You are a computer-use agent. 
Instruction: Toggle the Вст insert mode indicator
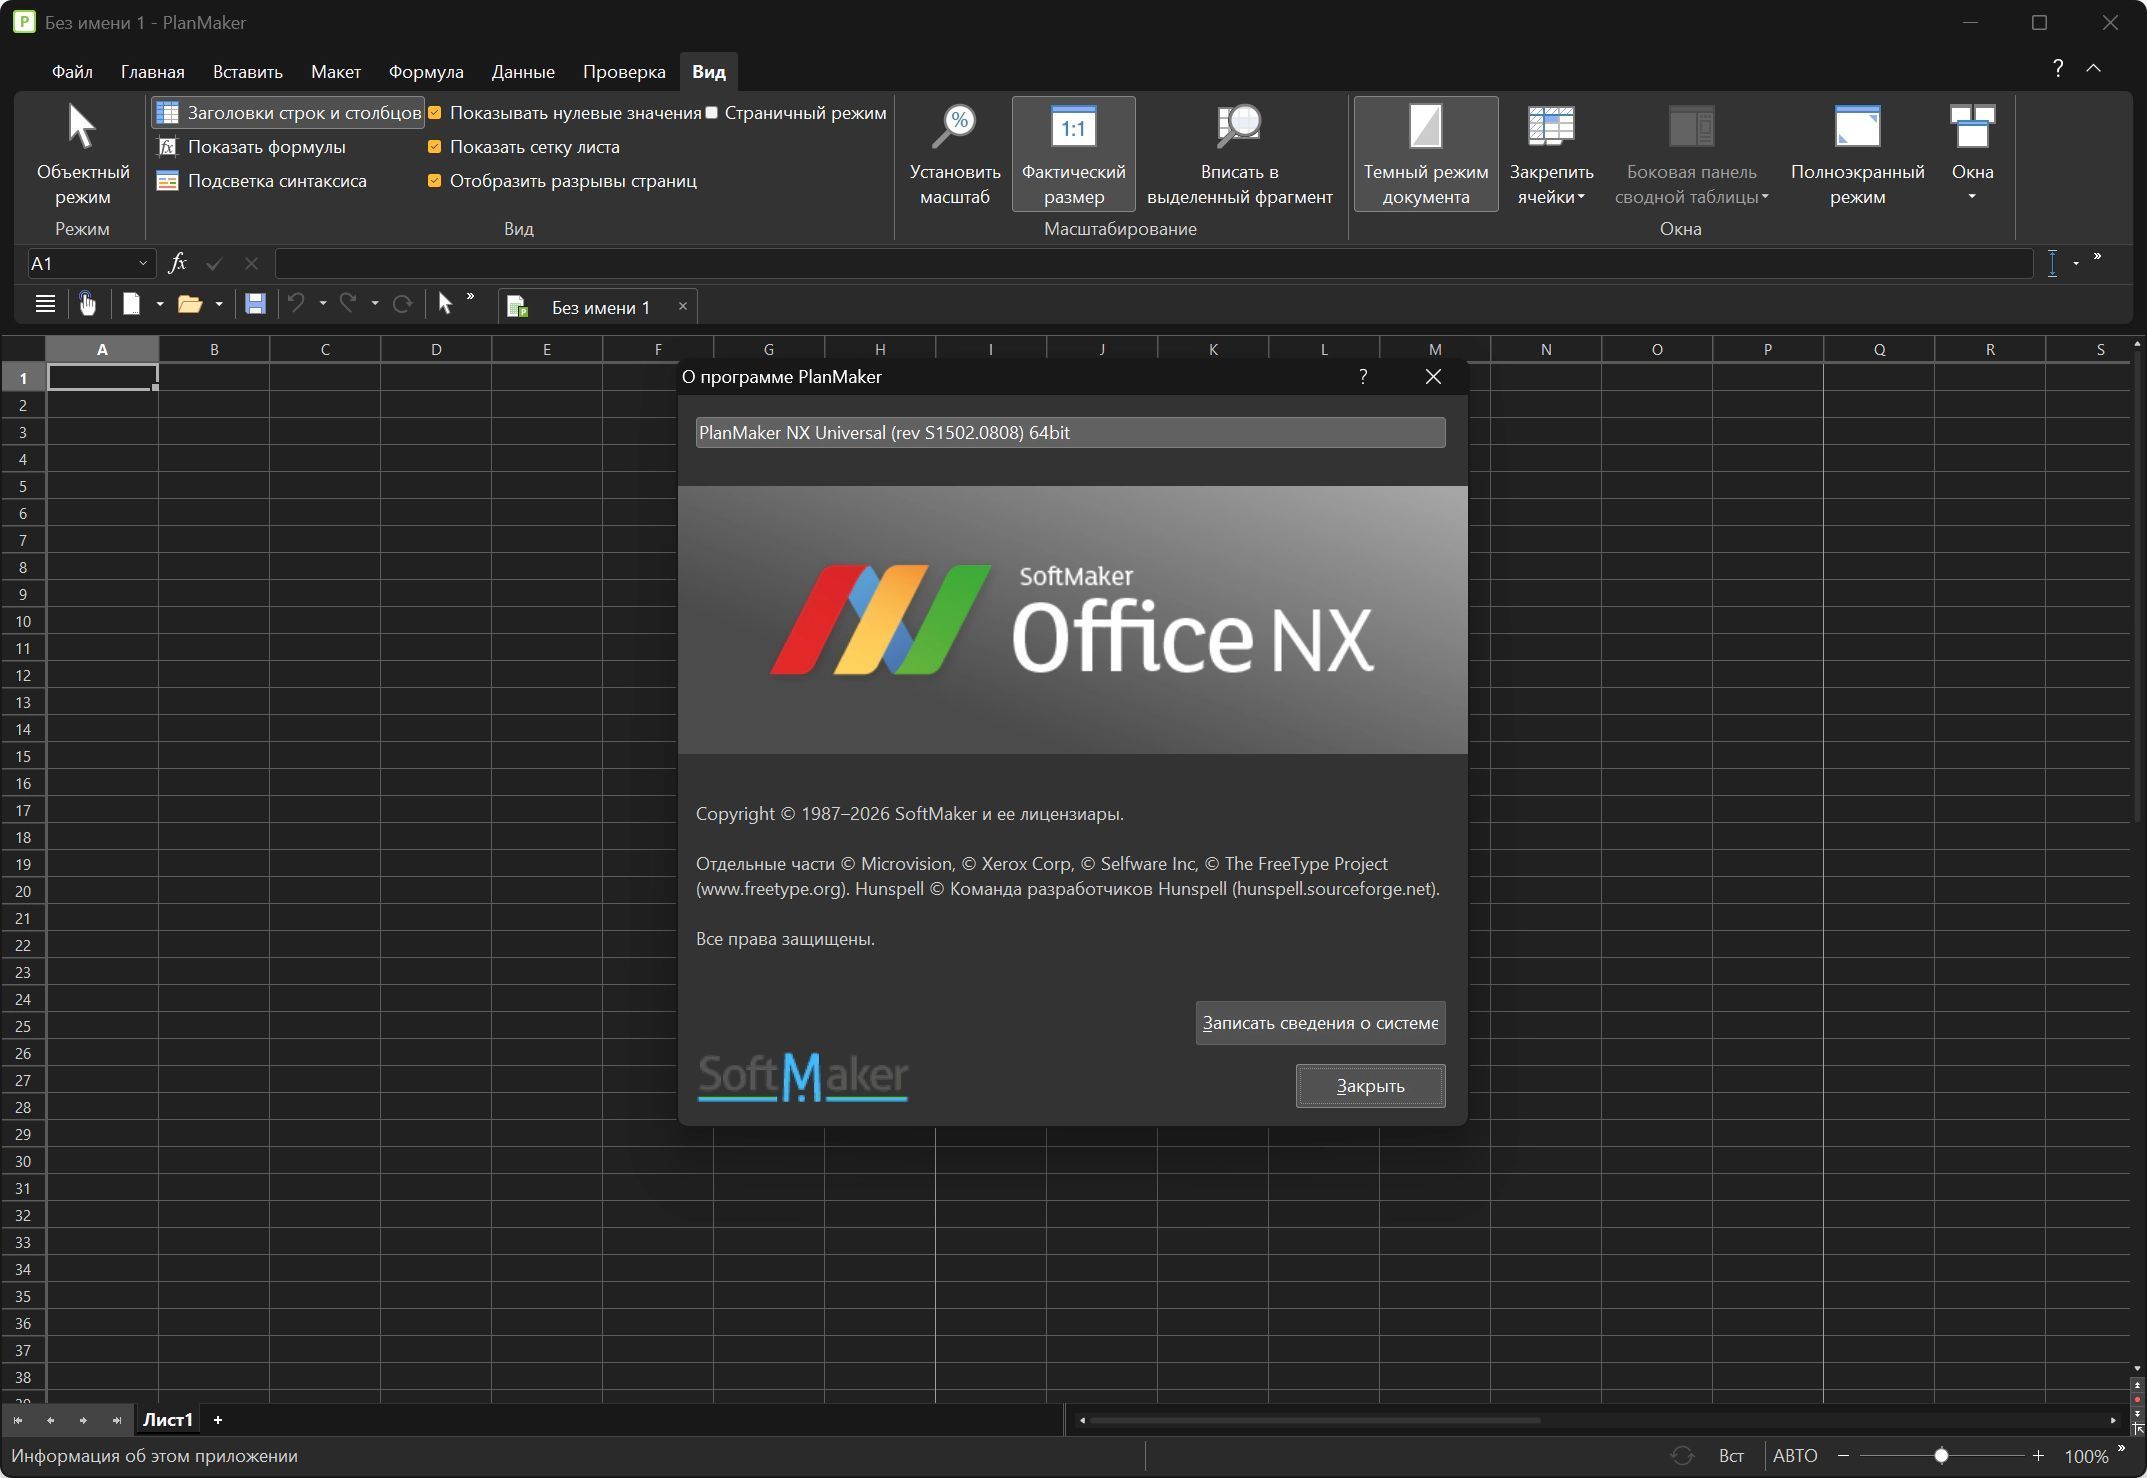coord(1731,1456)
